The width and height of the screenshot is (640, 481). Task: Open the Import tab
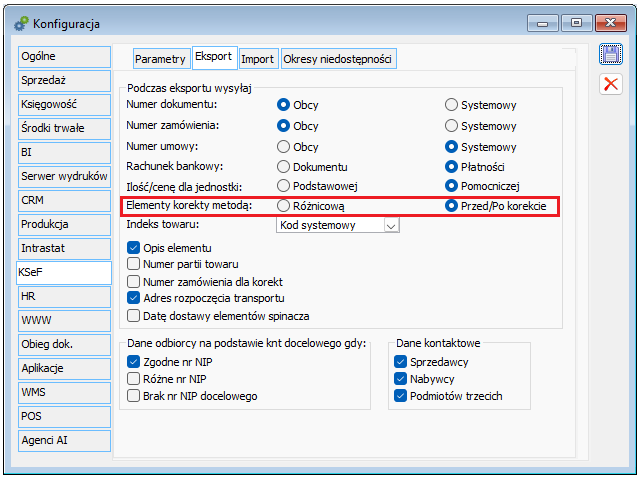(258, 59)
